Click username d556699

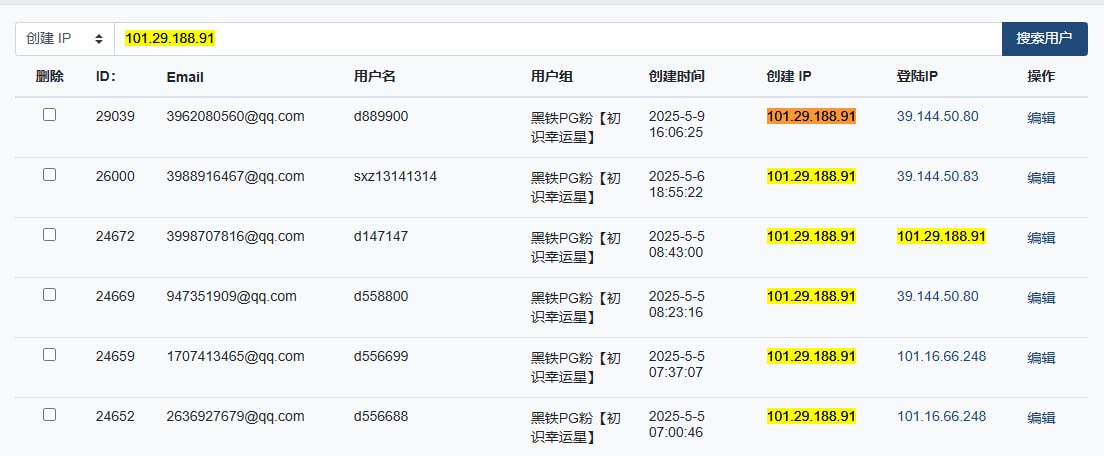(380, 356)
